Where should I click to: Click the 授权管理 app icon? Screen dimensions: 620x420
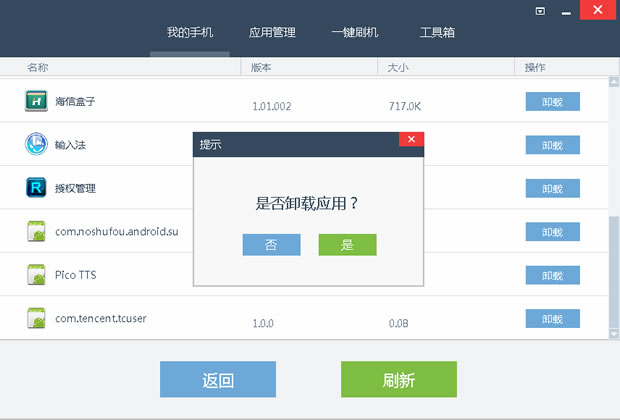36,187
